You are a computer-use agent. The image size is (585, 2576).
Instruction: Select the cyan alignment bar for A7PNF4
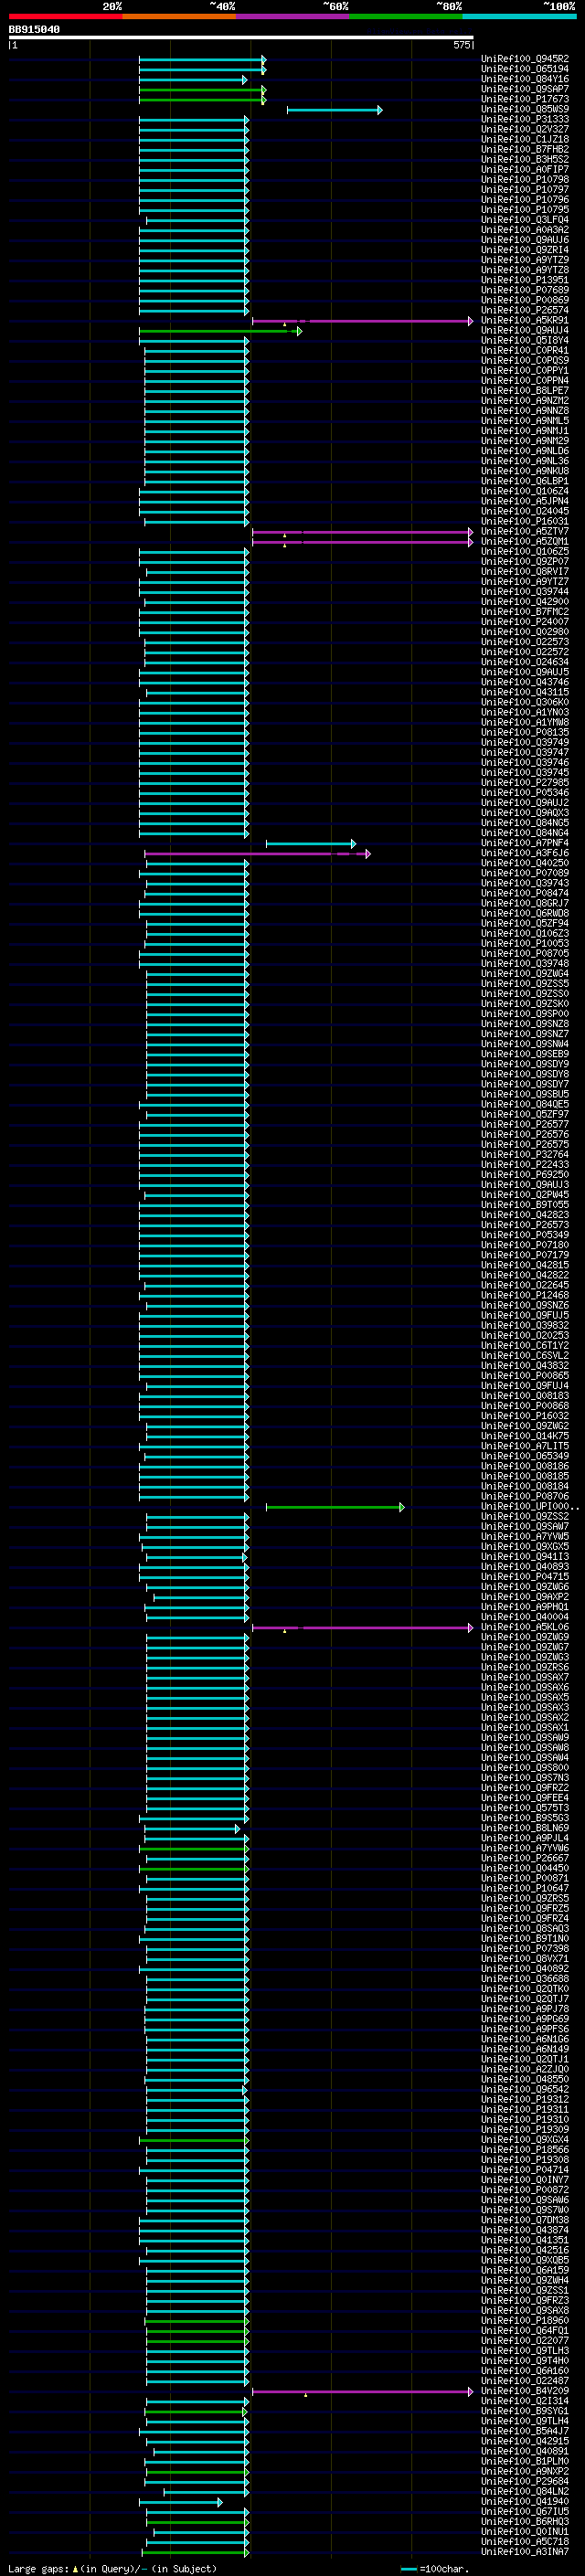(x=311, y=844)
